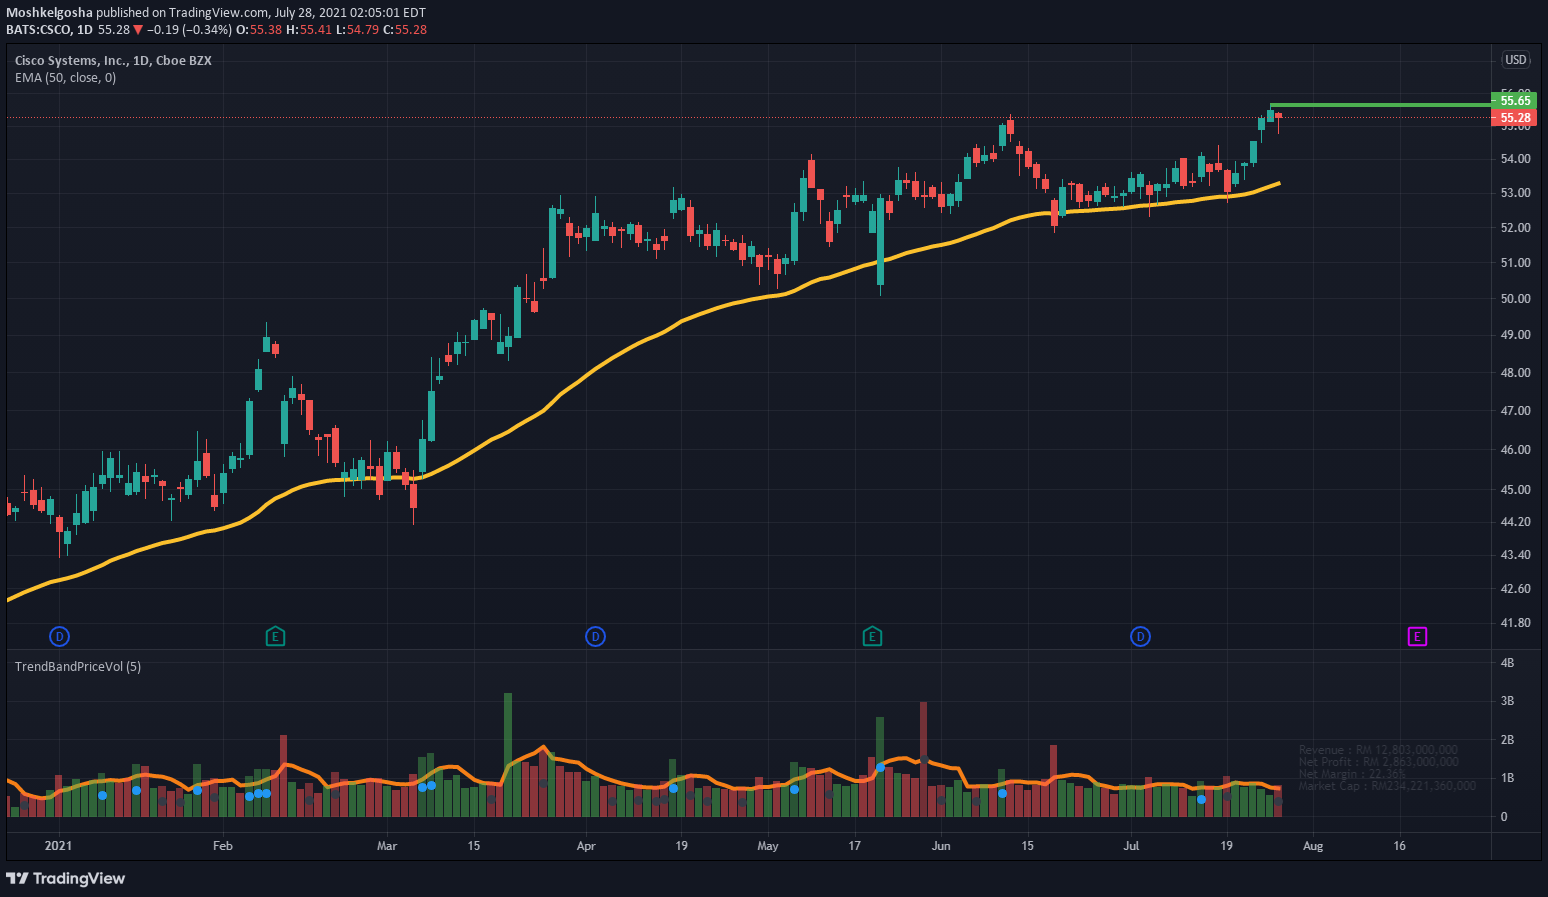Screen dimensions: 1548x897
Task: Open the USD currency selector
Action: coord(1516,60)
